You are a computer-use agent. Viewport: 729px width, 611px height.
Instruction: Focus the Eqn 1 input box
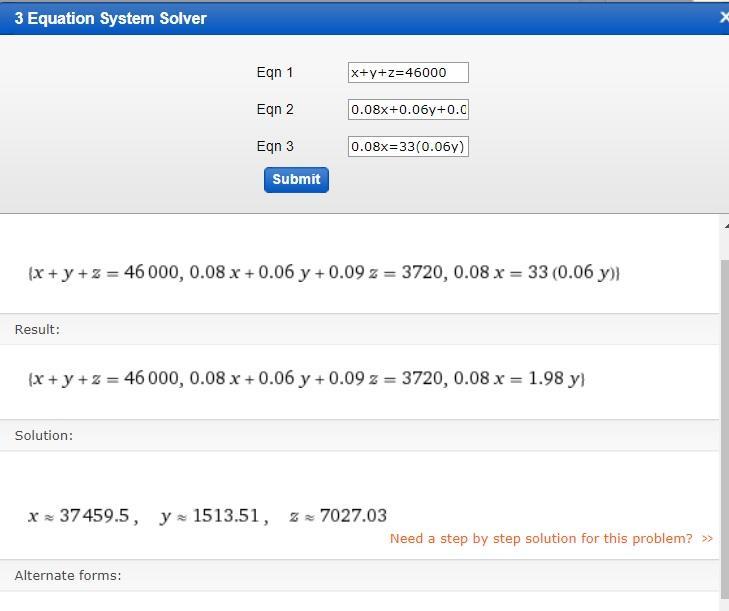[x=408, y=73]
